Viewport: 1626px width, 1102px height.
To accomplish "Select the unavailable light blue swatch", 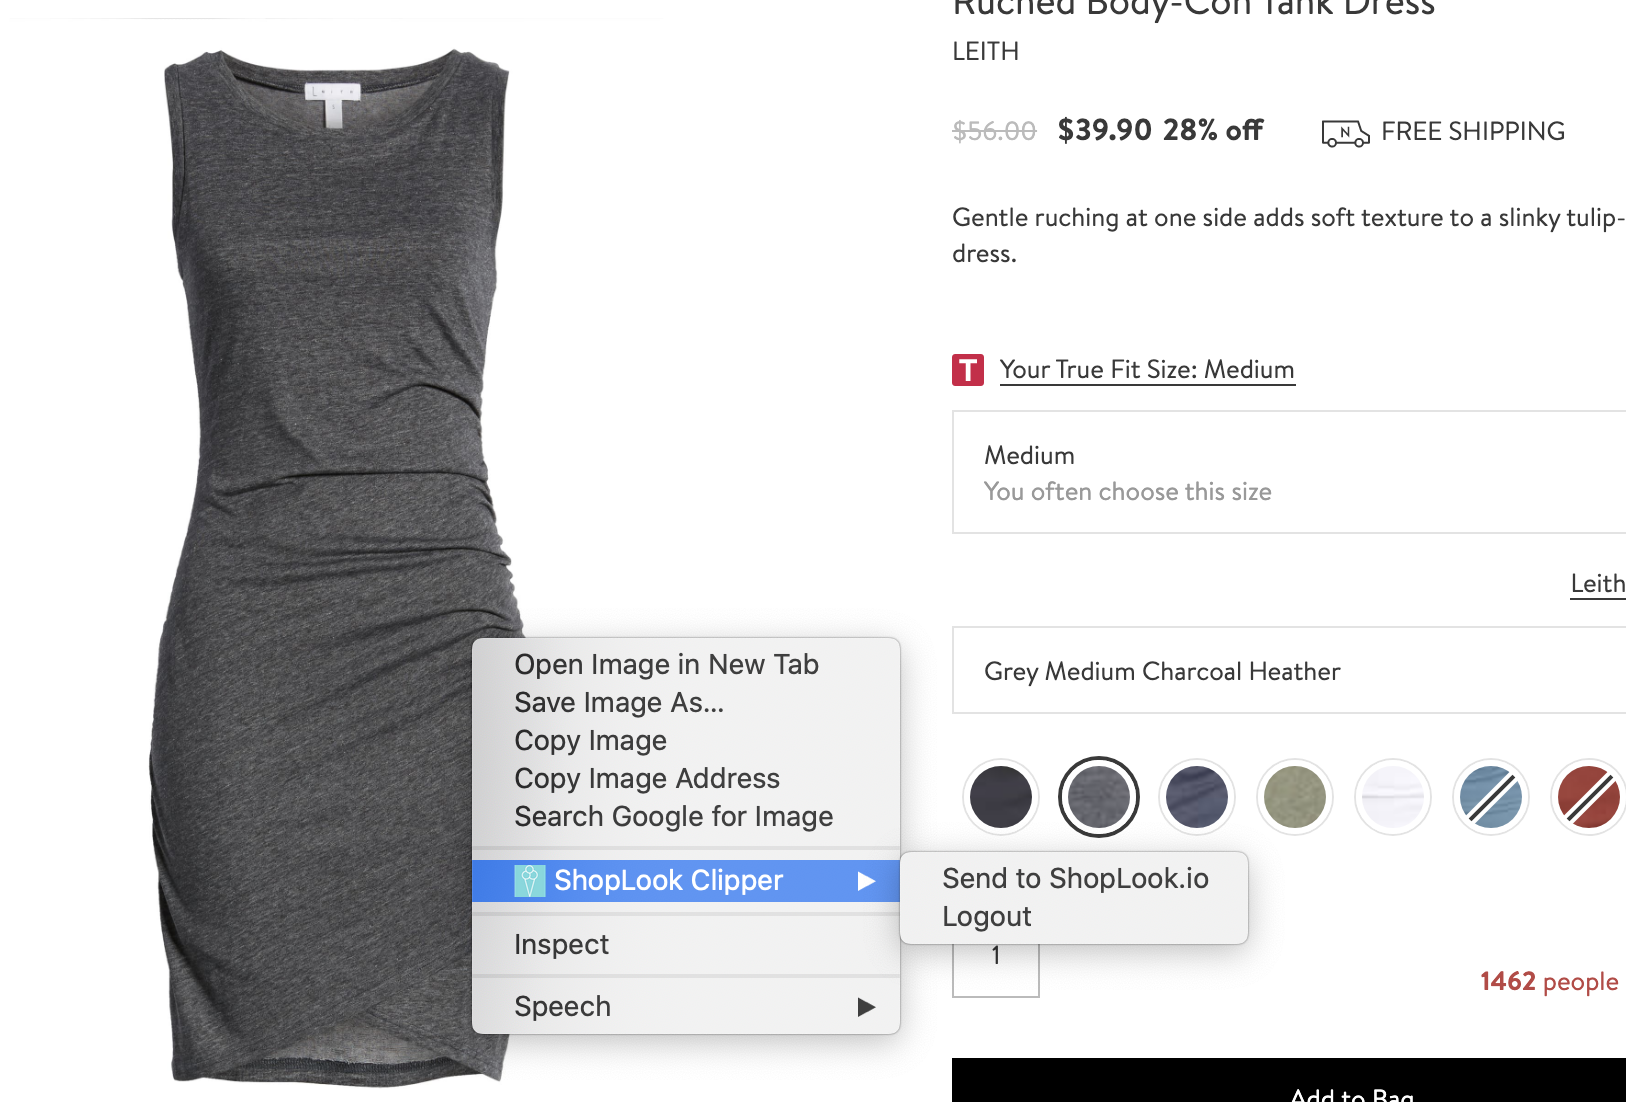I will (x=1490, y=797).
